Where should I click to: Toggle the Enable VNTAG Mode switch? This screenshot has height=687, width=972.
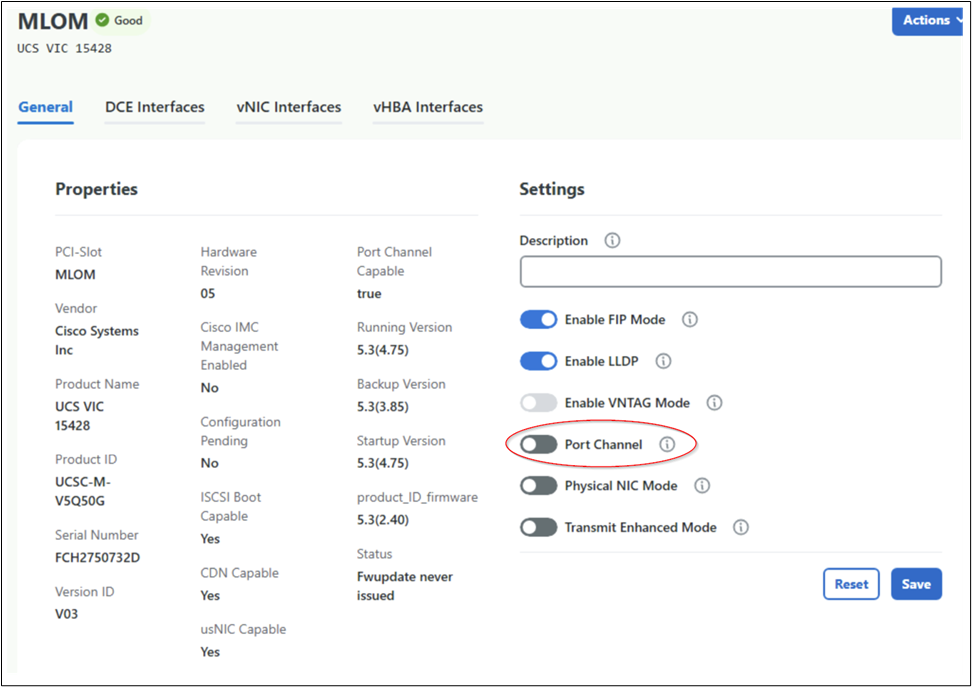(x=538, y=403)
